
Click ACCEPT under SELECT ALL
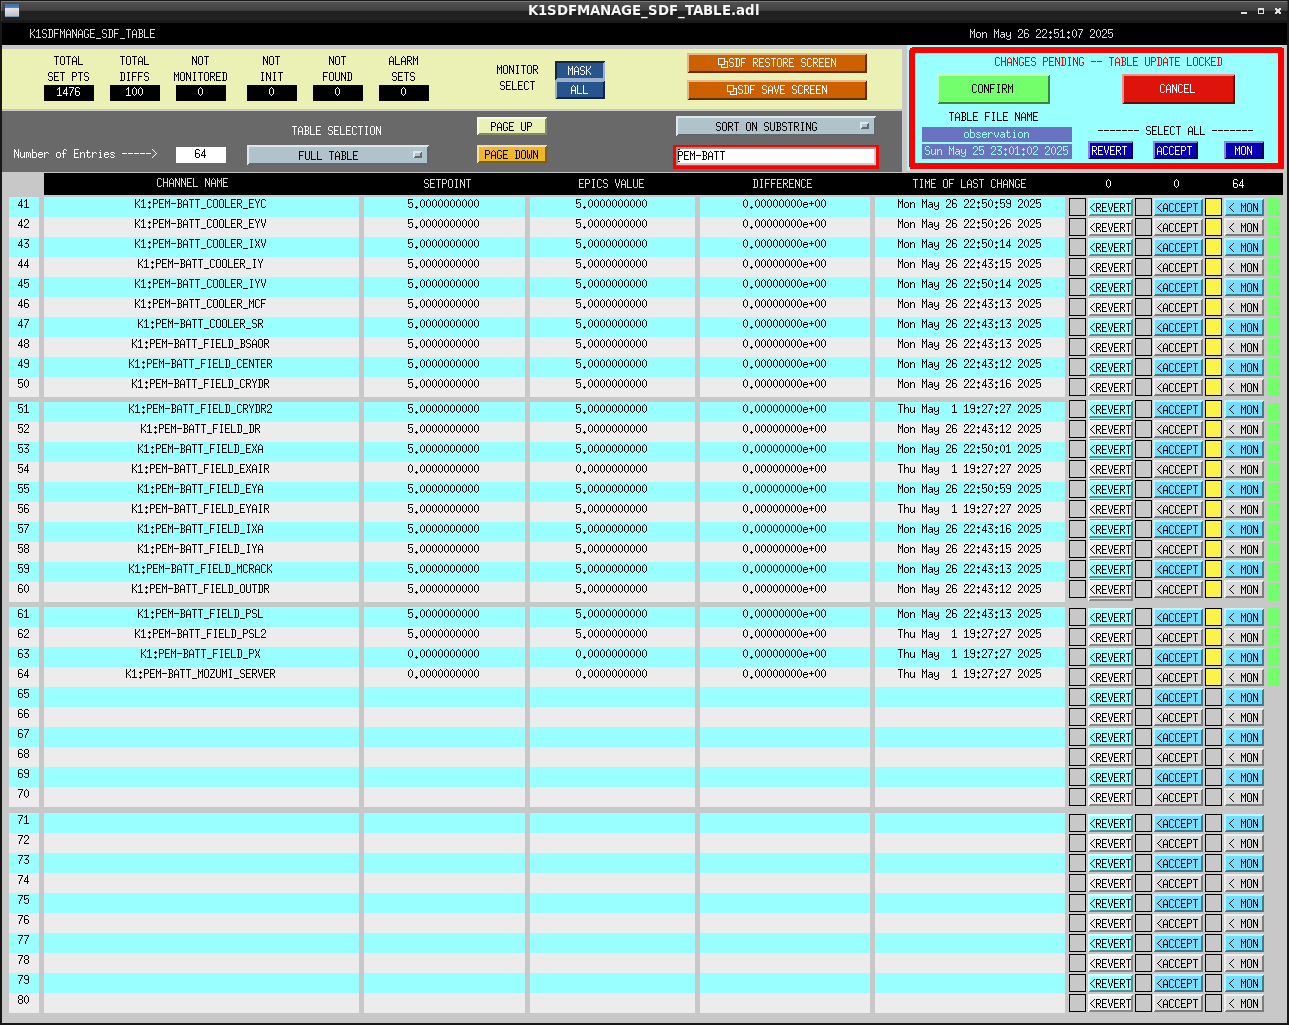click(1174, 151)
